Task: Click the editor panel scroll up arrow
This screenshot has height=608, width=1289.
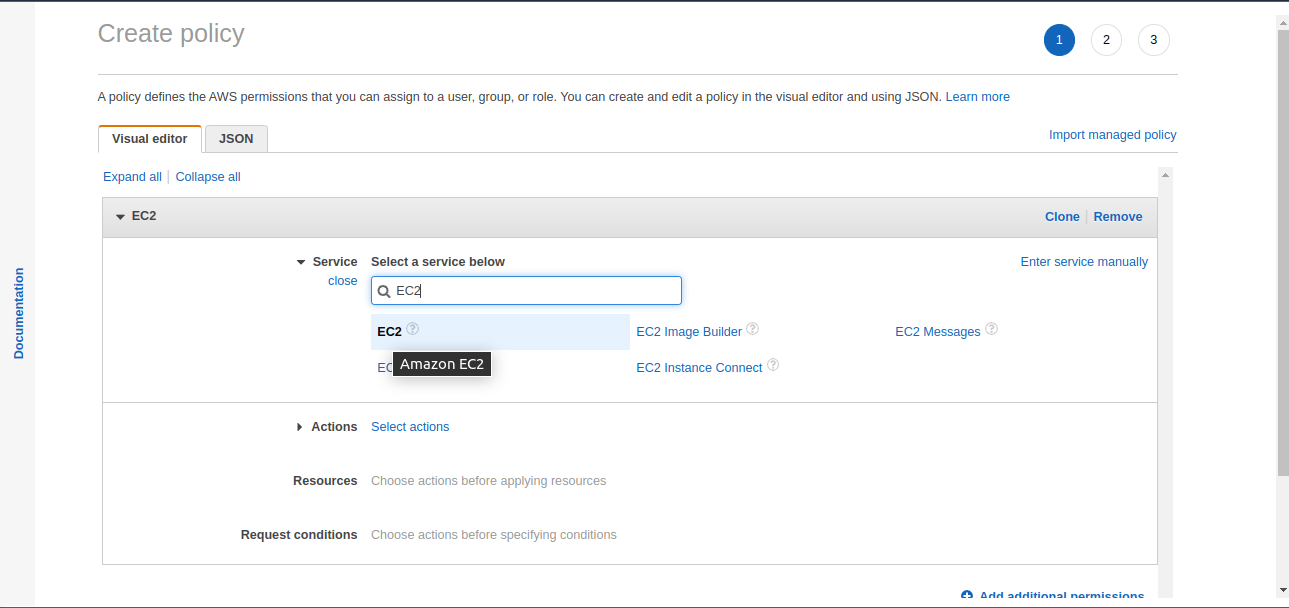Action: click(1164, 175)
